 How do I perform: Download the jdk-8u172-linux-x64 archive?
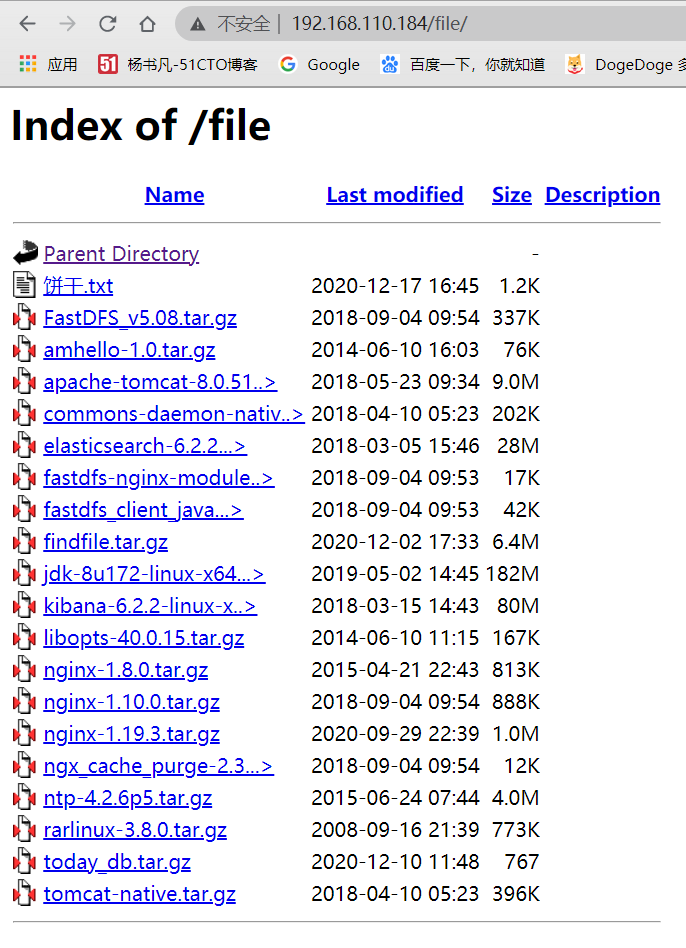(x=153, y=574)
